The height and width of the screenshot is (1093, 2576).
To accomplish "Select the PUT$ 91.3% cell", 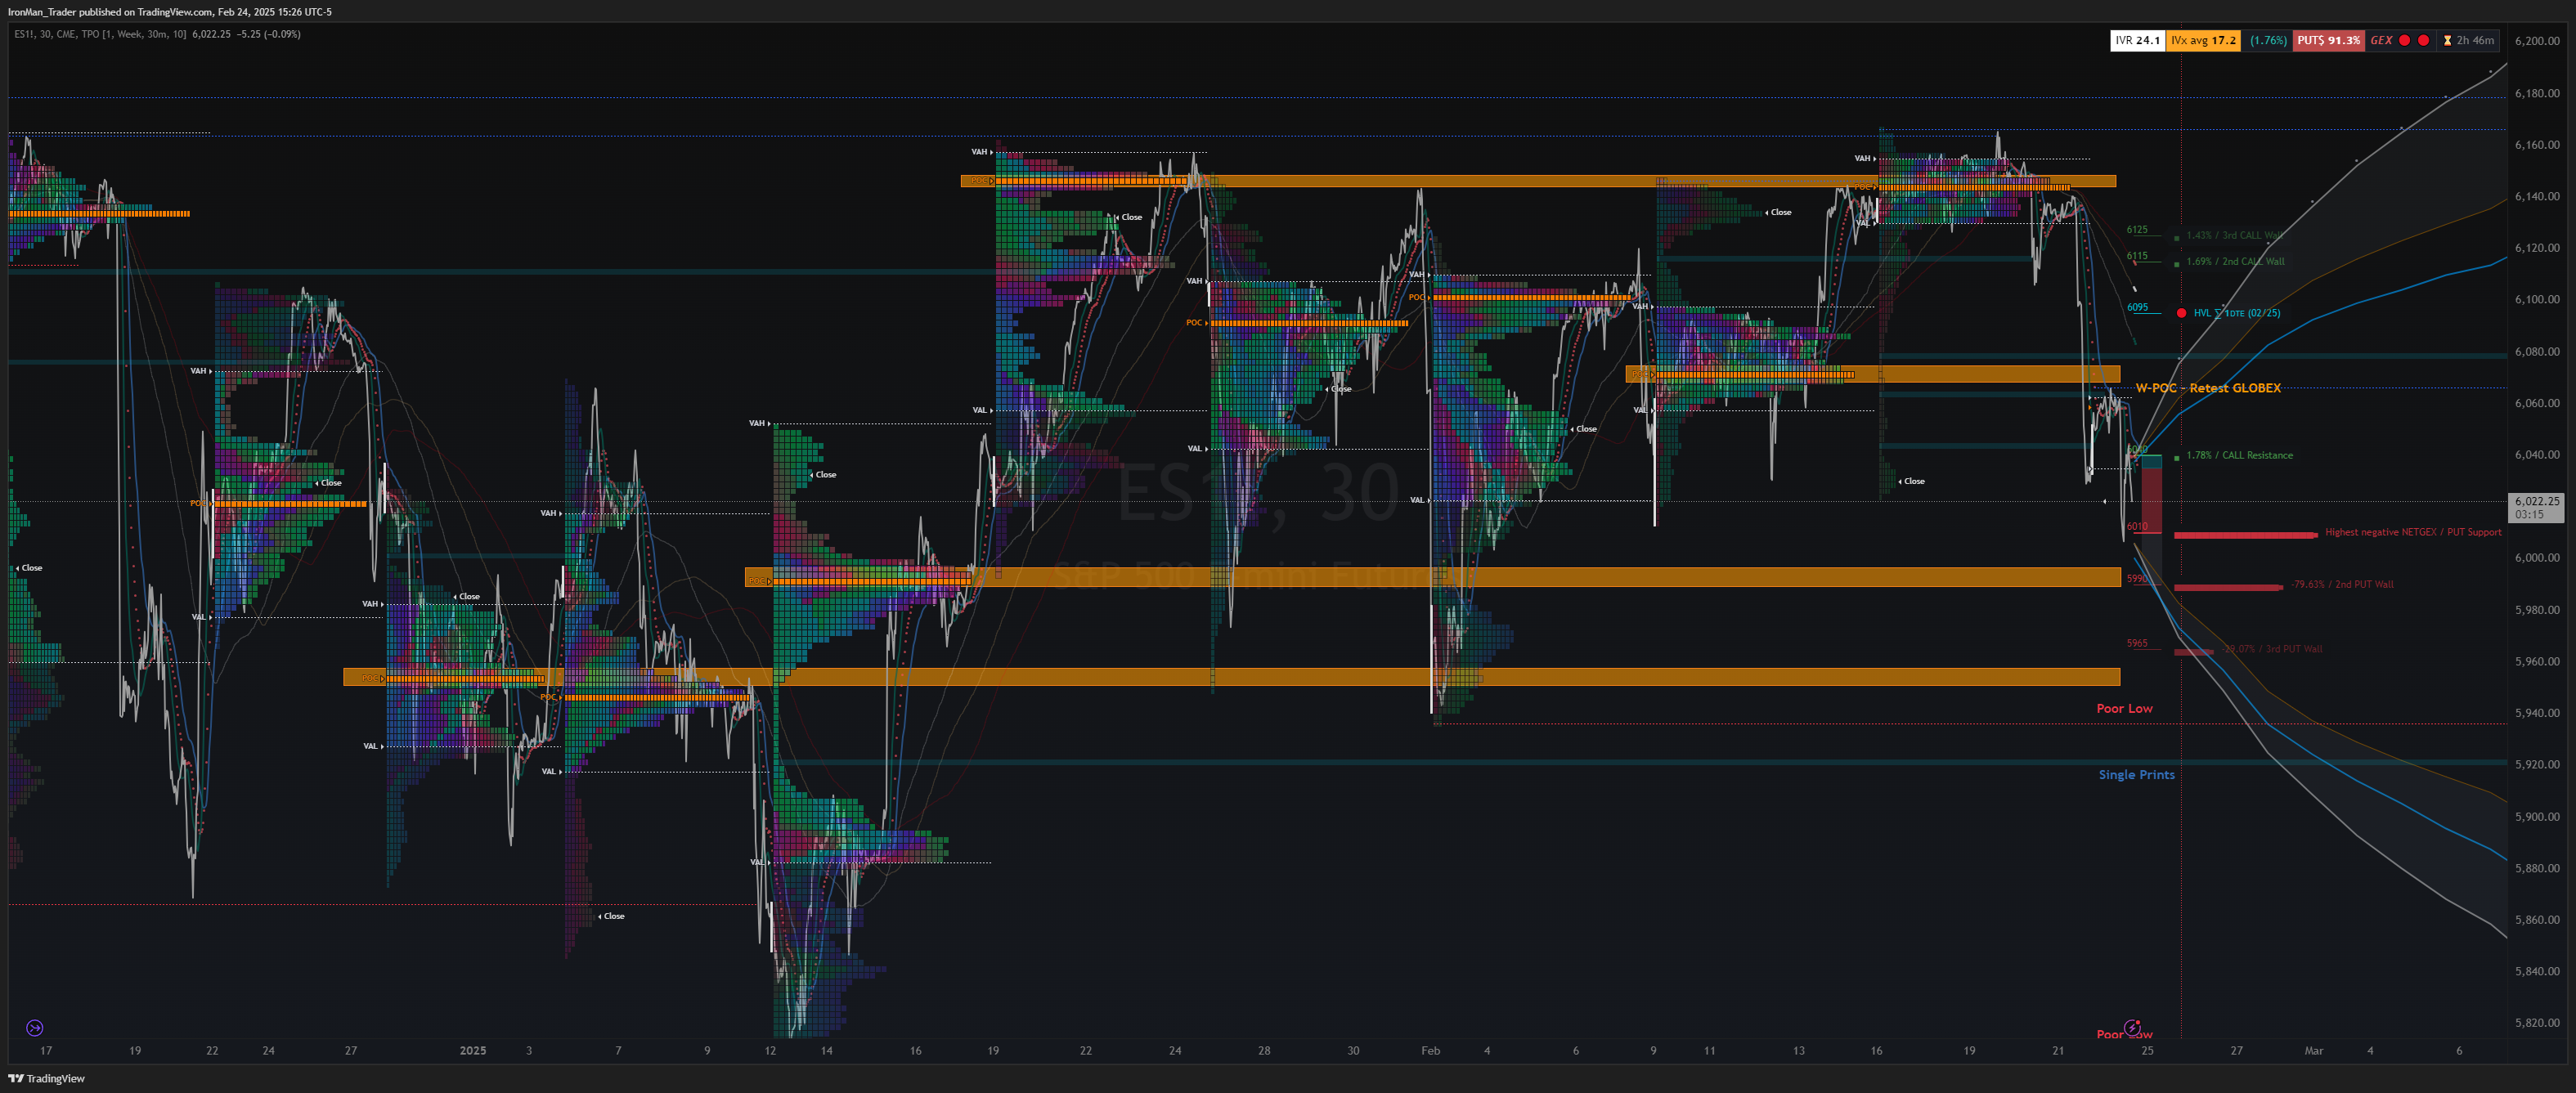I will (x=2328, y=40).
